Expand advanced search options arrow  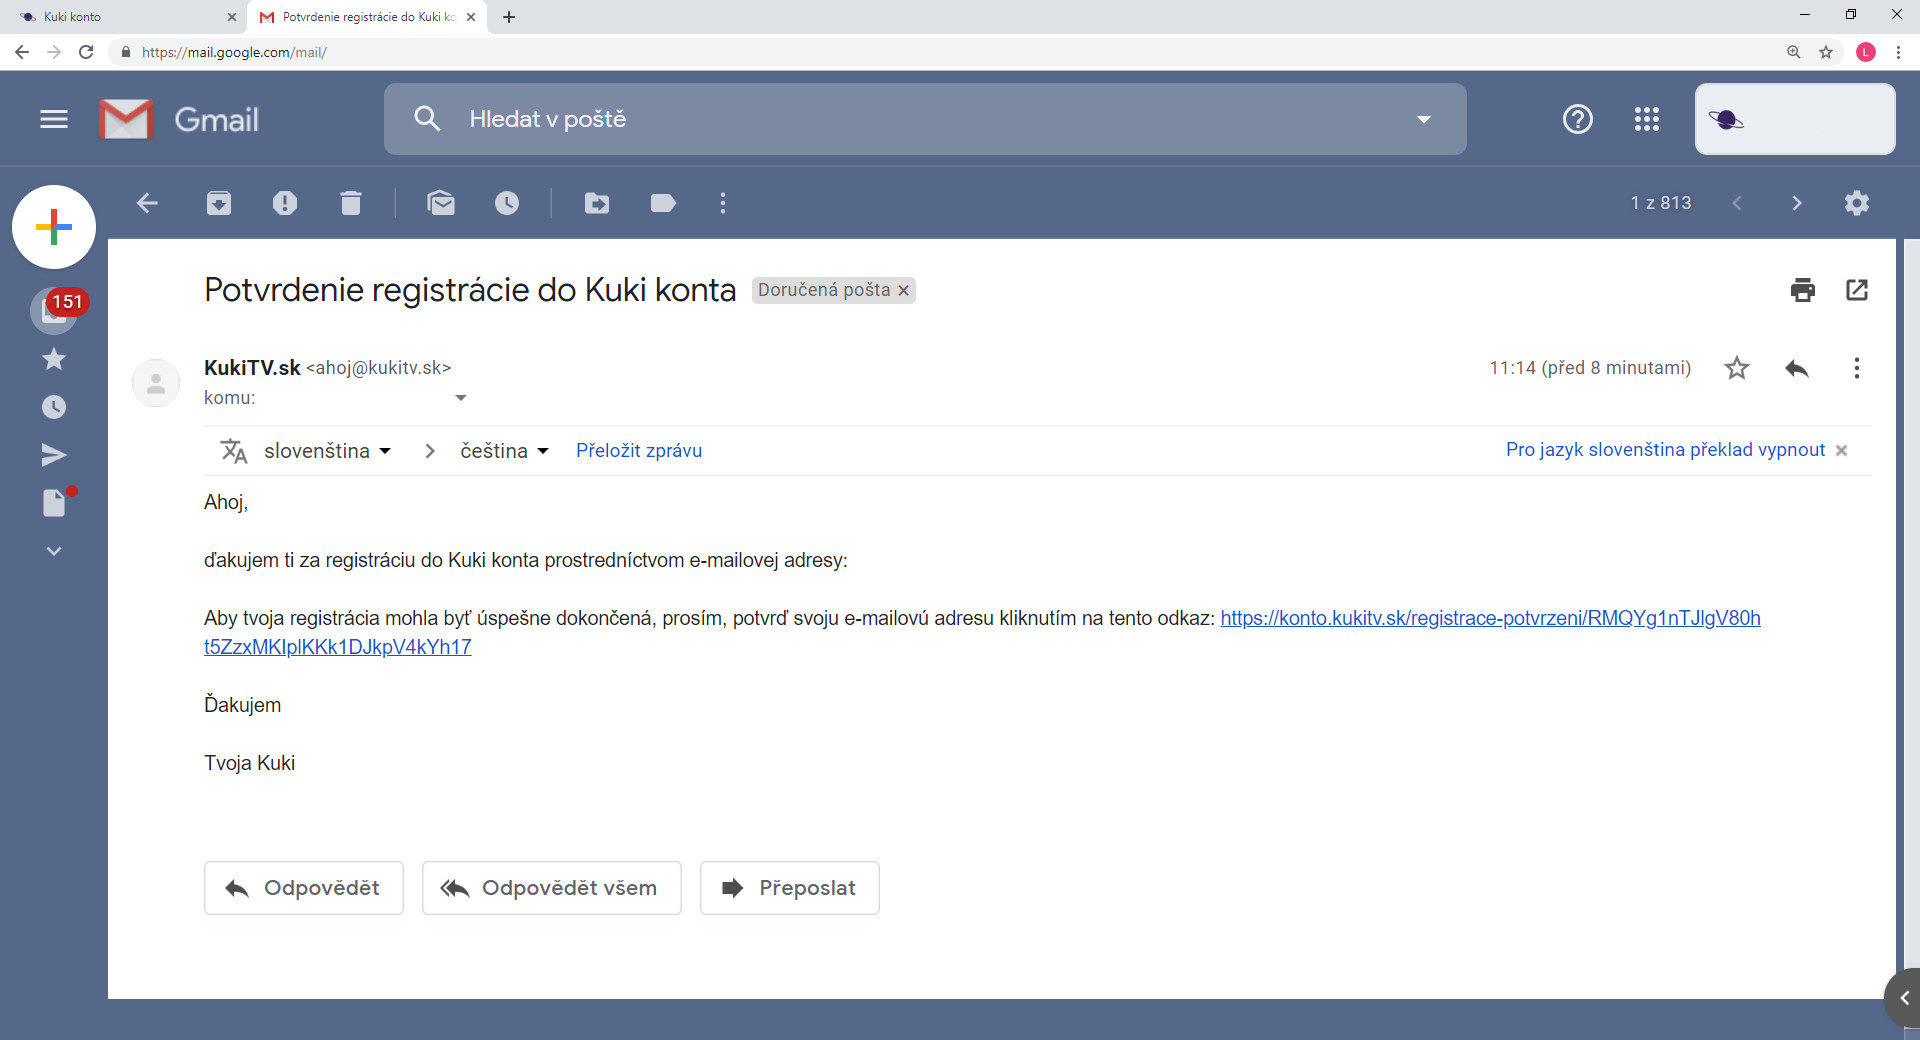click(1423, 119)
